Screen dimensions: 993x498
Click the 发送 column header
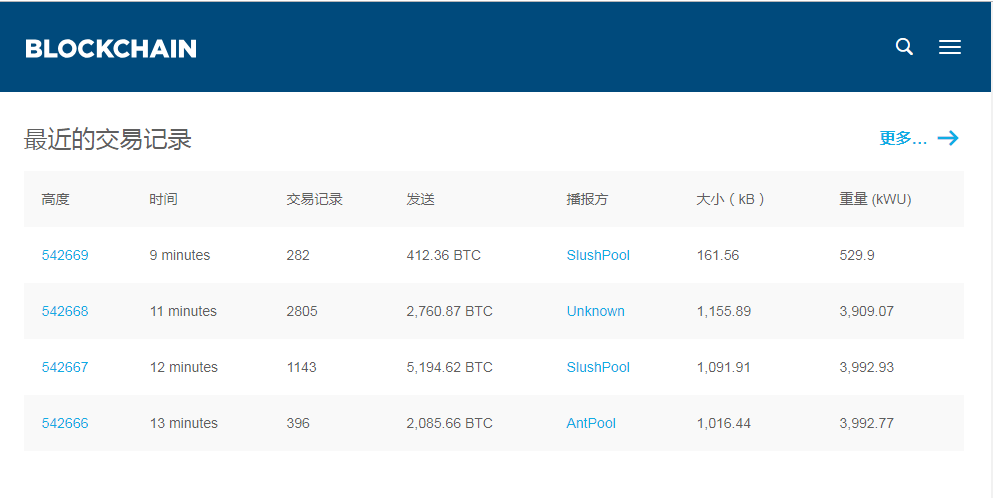click(421, 199)
